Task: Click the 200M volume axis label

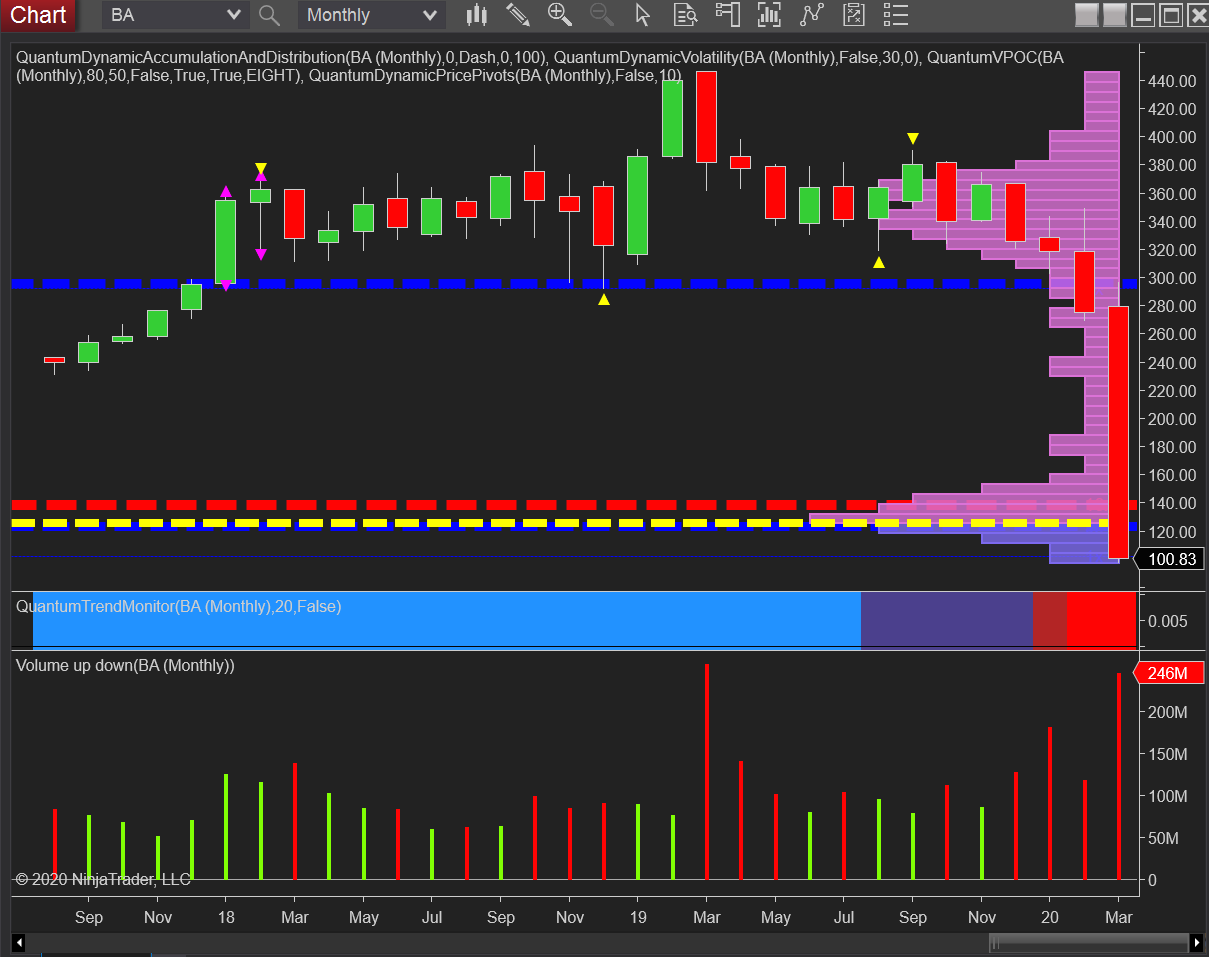Action: click(1167, 712)
